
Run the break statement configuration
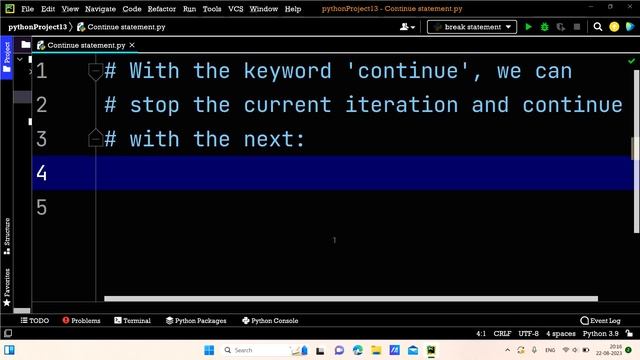[528, 27]
